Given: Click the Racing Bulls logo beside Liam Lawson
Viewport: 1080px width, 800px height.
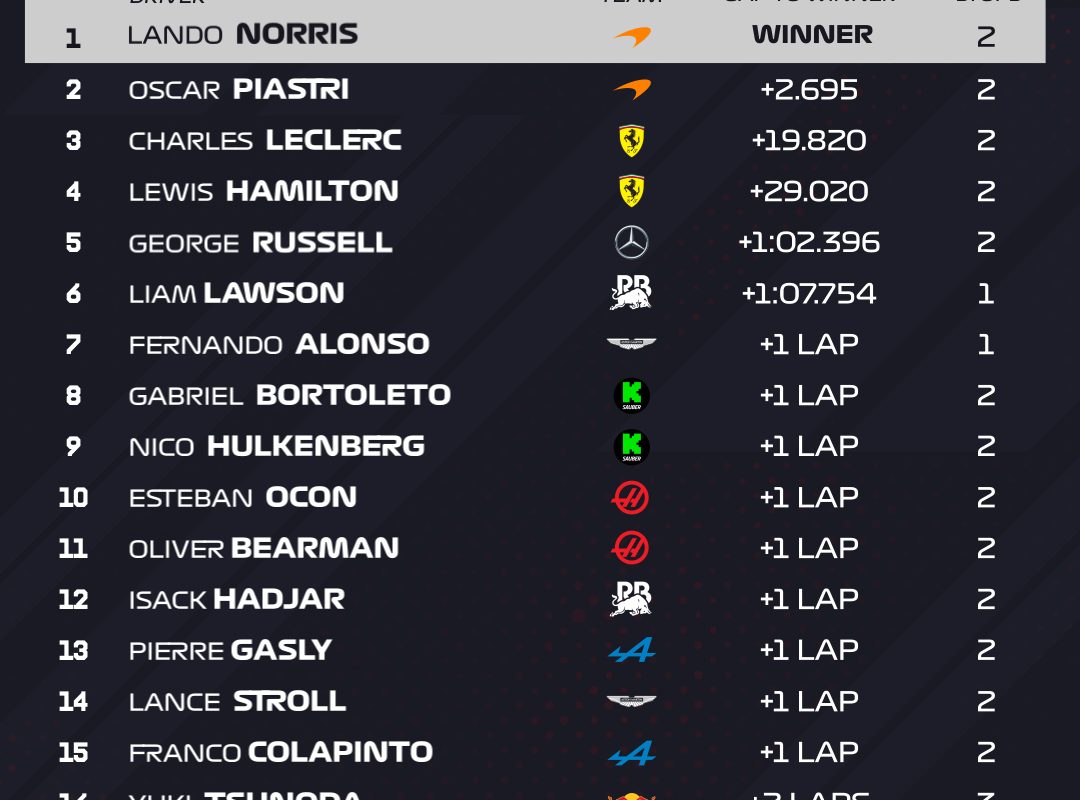Looking at the screenshot, I should 631,293.
